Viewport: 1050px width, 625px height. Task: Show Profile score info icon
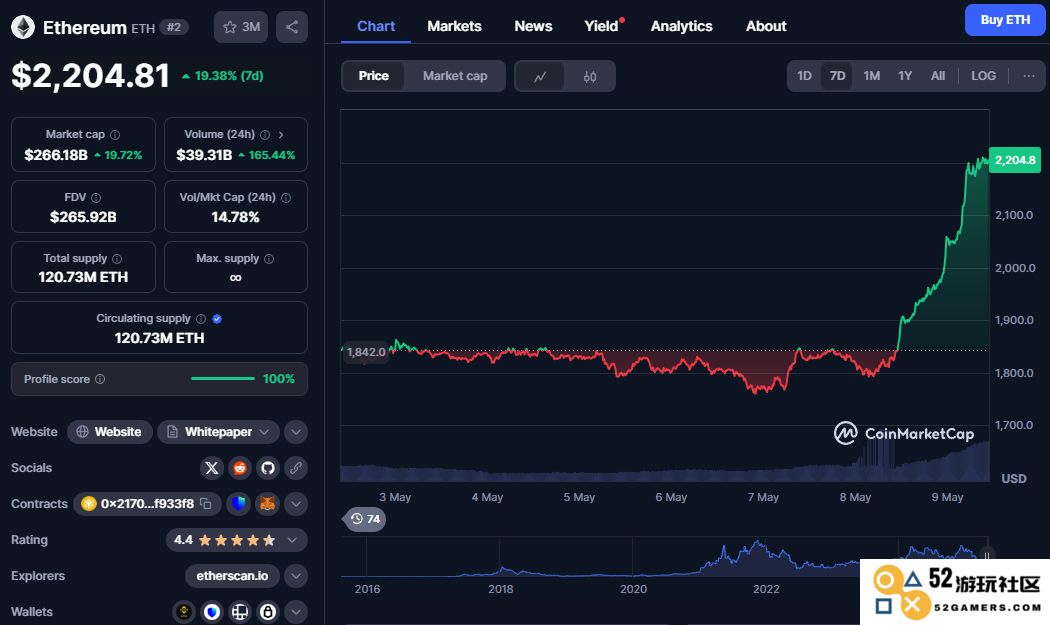tap(100, 379)
